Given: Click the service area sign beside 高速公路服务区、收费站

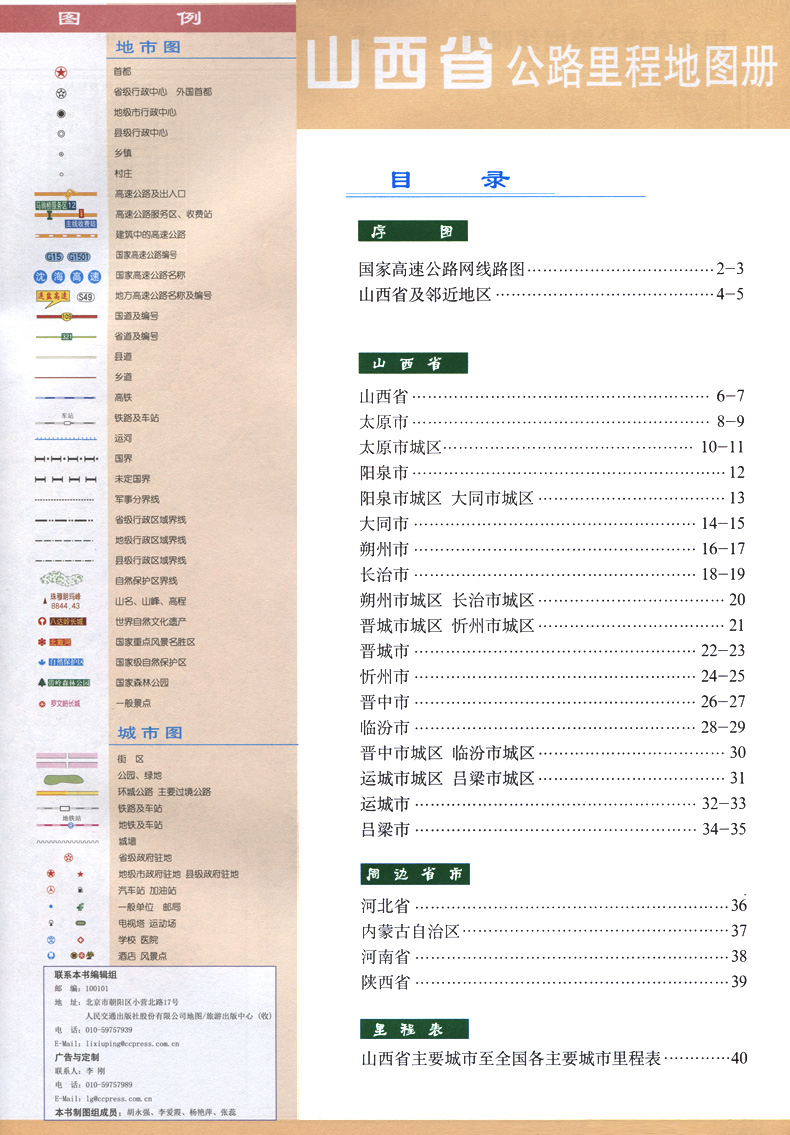Looking at the screenshot, I should point(56,206).
